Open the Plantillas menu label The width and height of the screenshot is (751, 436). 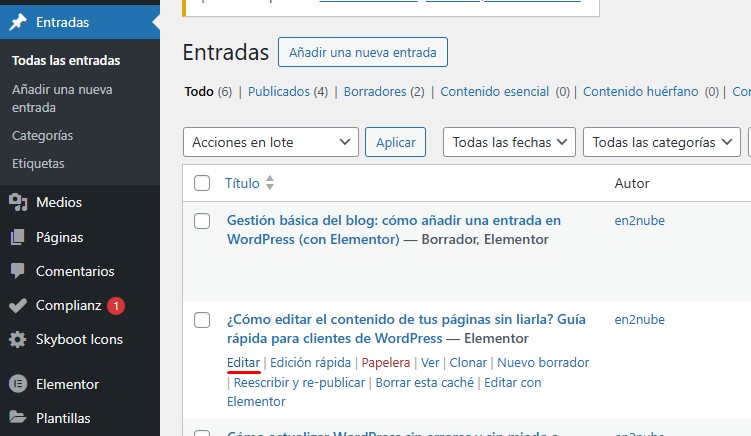click(x=63, y=418)
